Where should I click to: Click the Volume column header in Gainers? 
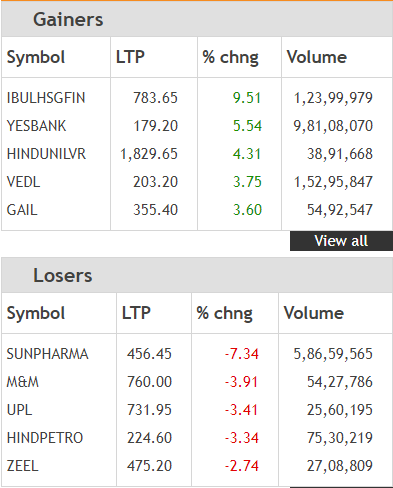[x=317, y=57]
